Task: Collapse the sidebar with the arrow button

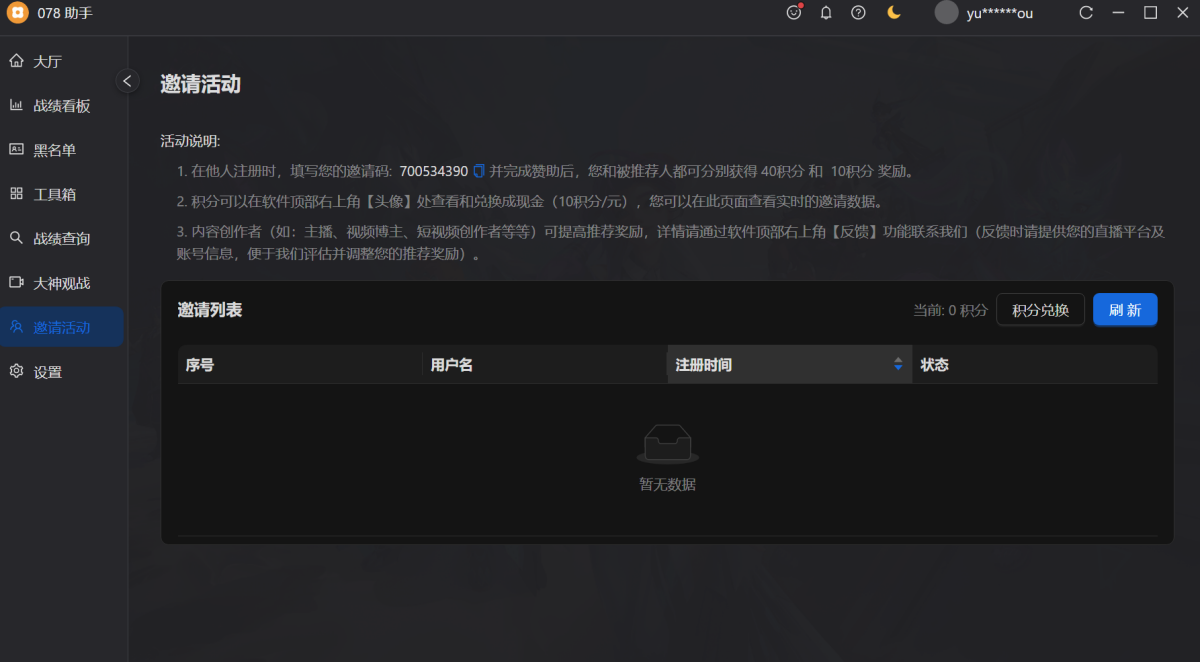Action: click(x=127, y=81)
